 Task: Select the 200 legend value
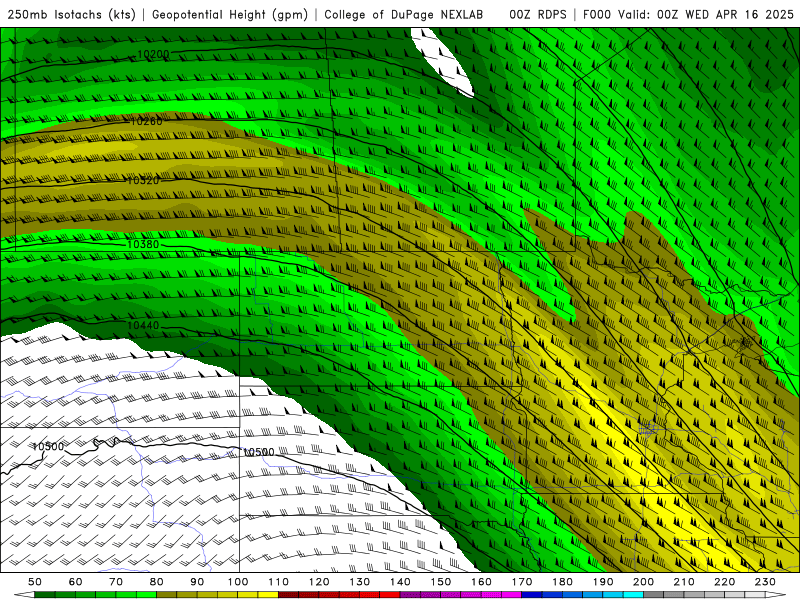coord(643,582)
